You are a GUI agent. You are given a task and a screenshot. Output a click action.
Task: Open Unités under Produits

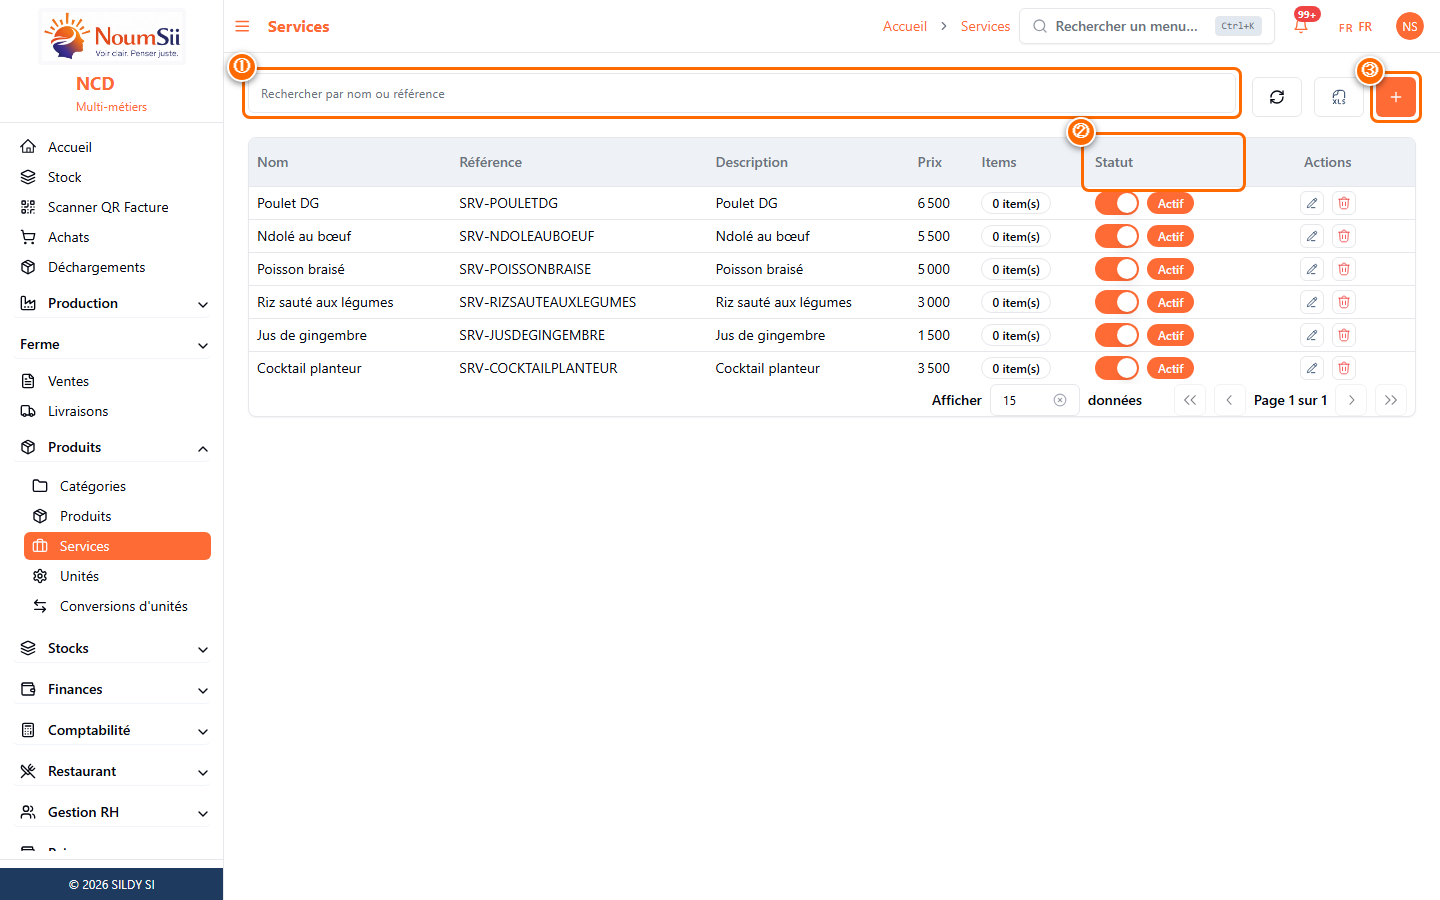[x=117, y=576]
